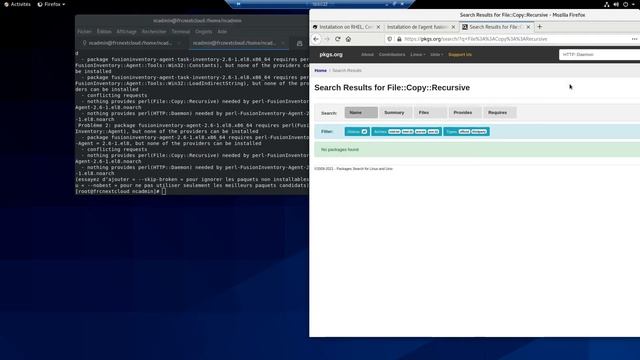The height and width of the screenshot is (360, 640).
Task: Open the network status icon in top bar
Action: click(x=607, y=4)
